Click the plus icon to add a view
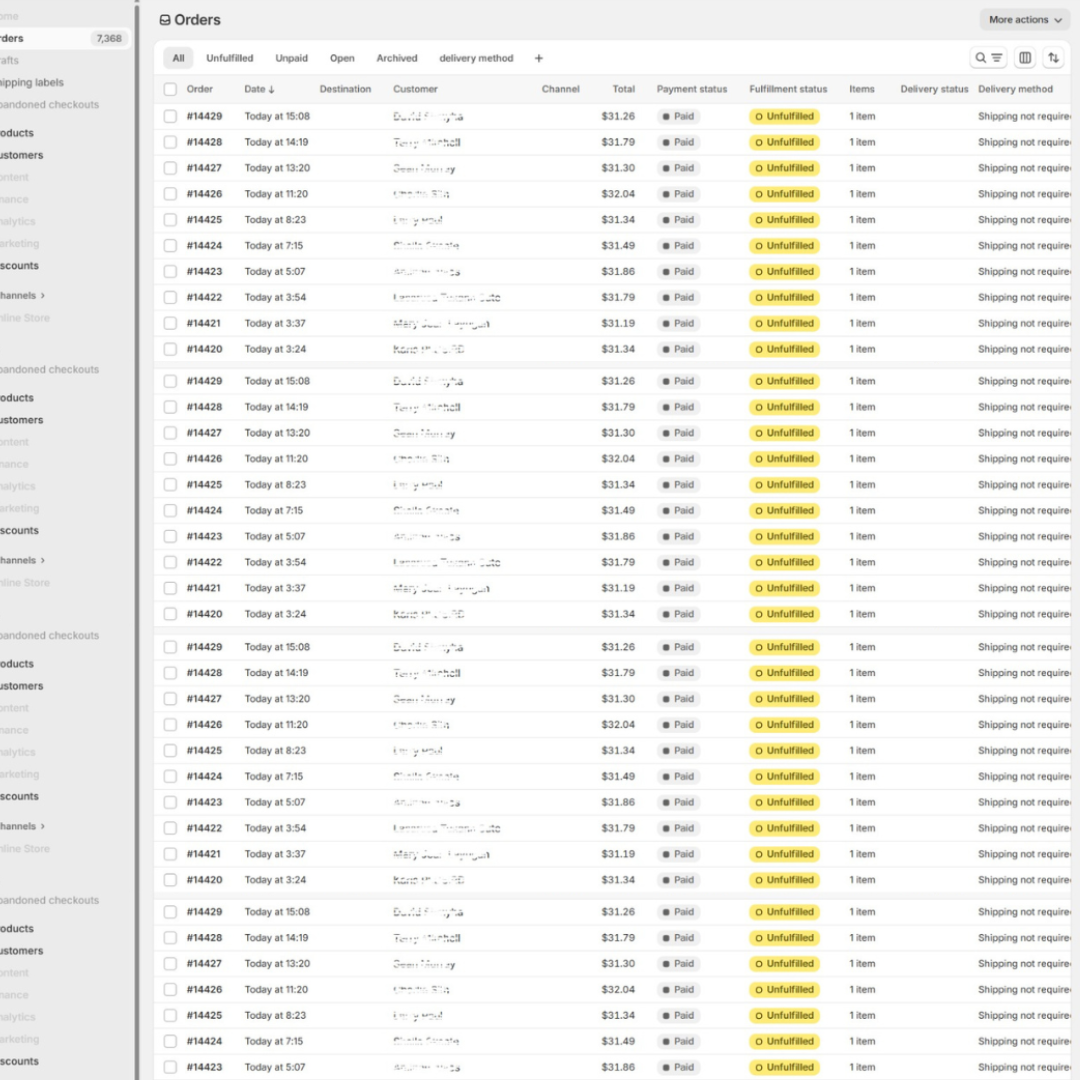 coord(538,58)
